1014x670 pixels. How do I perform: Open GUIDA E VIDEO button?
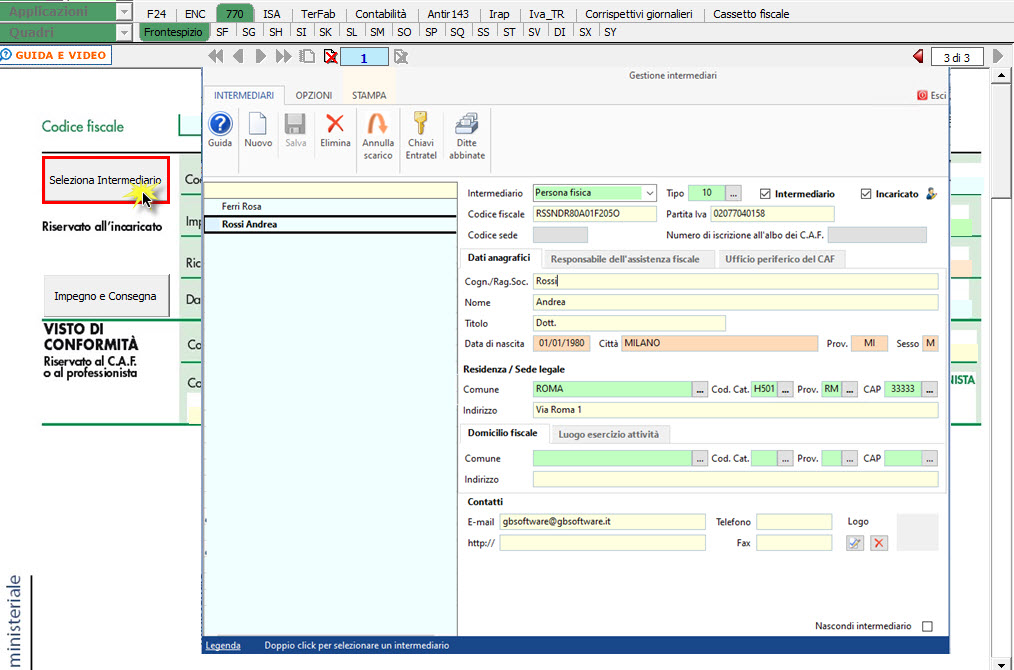(56, 56)
